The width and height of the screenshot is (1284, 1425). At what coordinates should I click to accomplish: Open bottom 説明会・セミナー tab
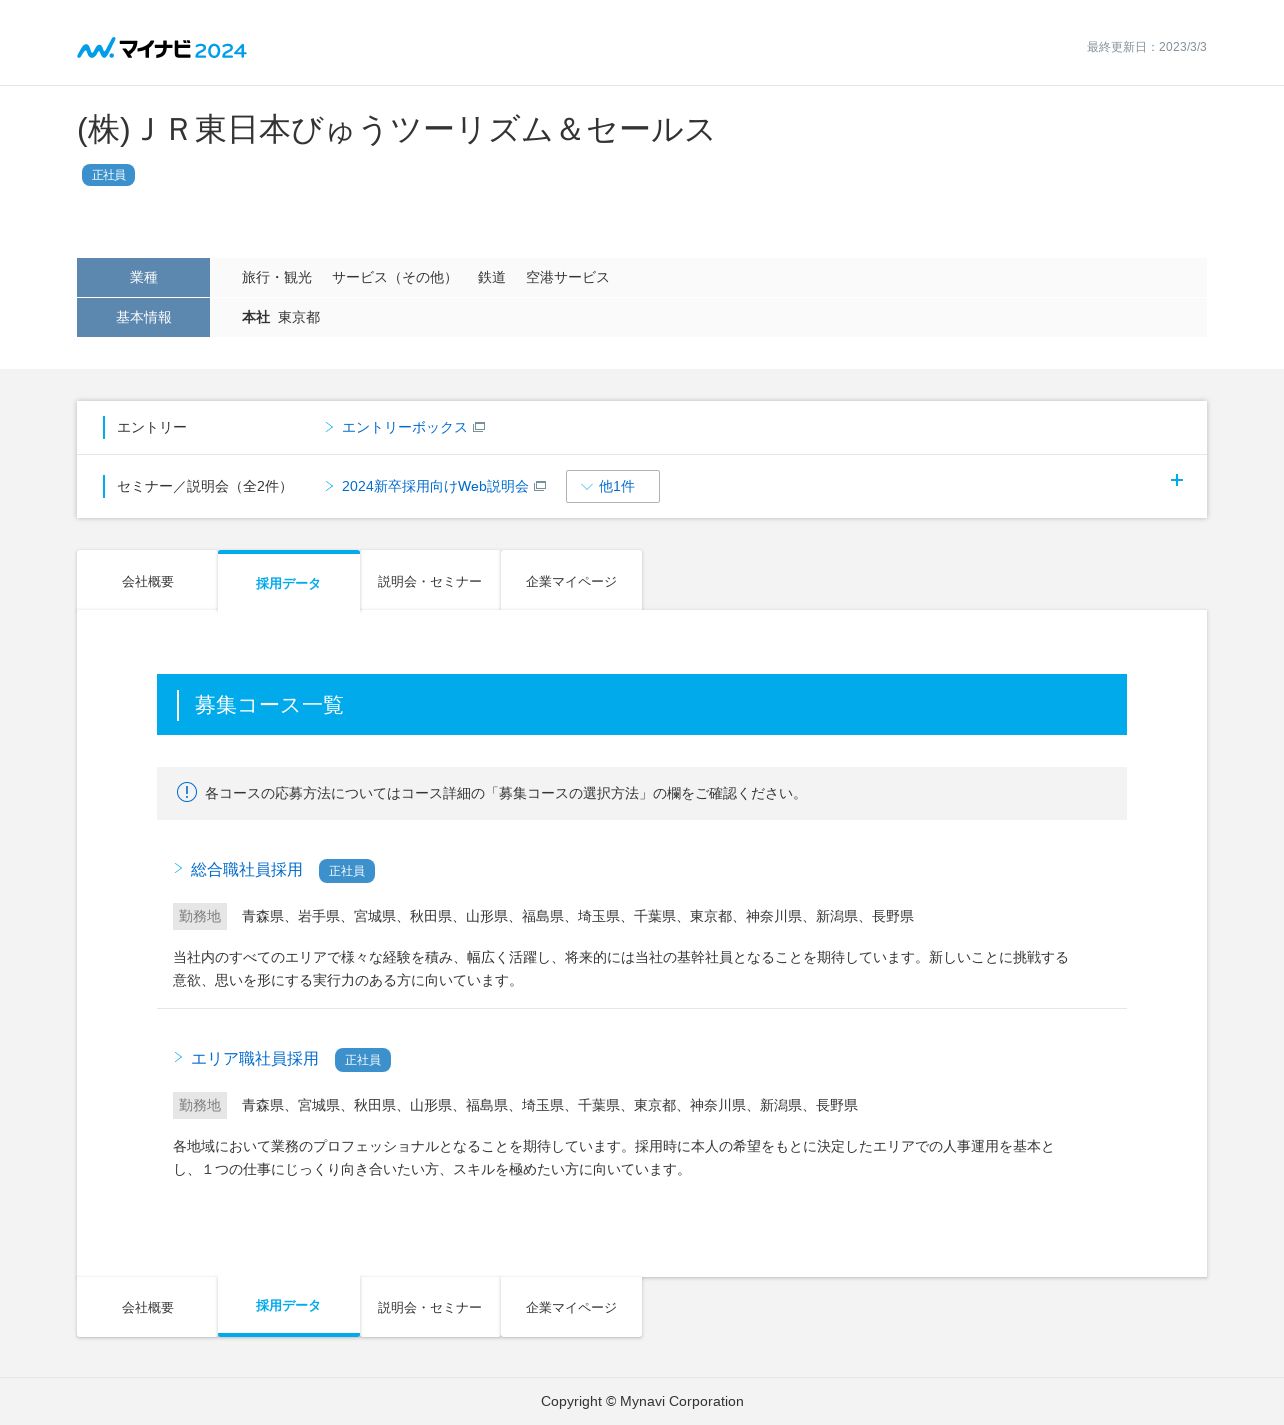[430, 1307]
